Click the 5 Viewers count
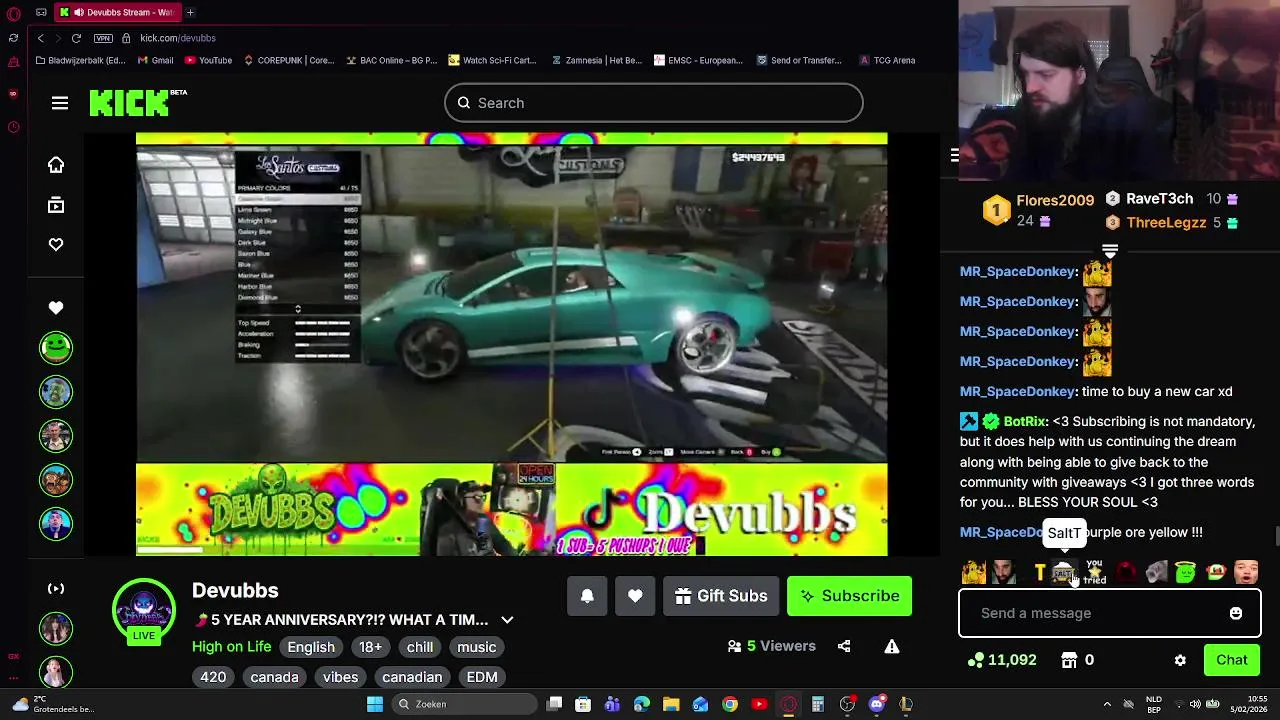 (x=771, y=646)
